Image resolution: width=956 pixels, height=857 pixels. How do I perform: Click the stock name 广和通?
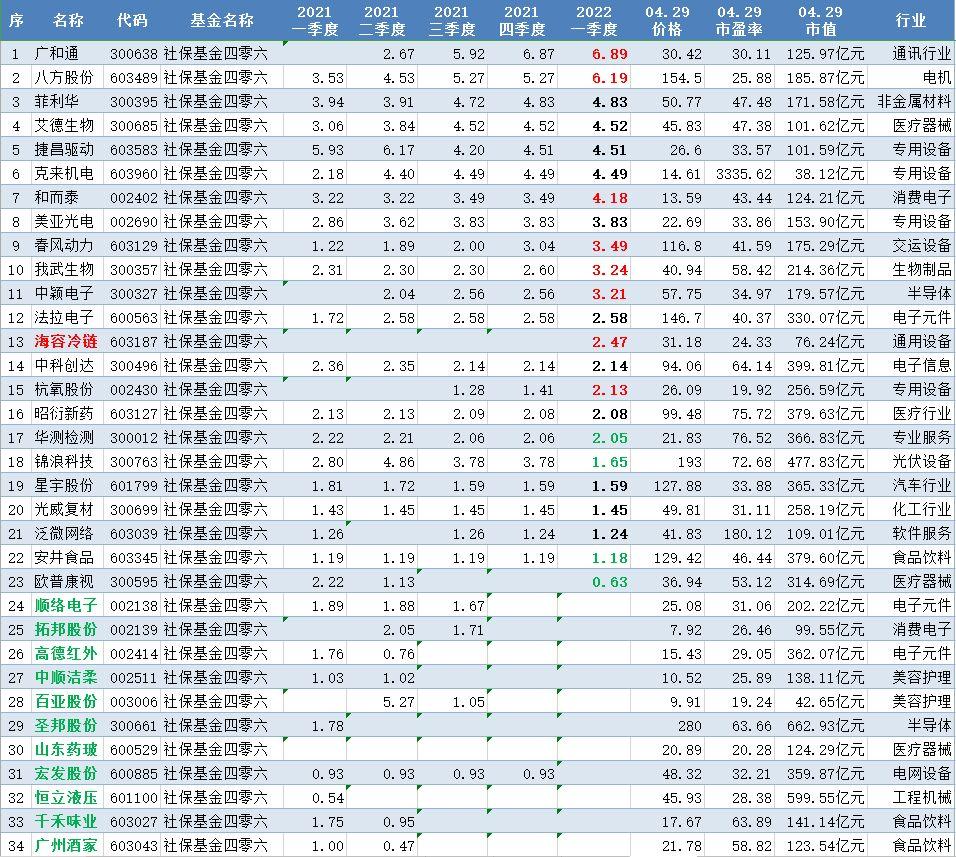57,54
